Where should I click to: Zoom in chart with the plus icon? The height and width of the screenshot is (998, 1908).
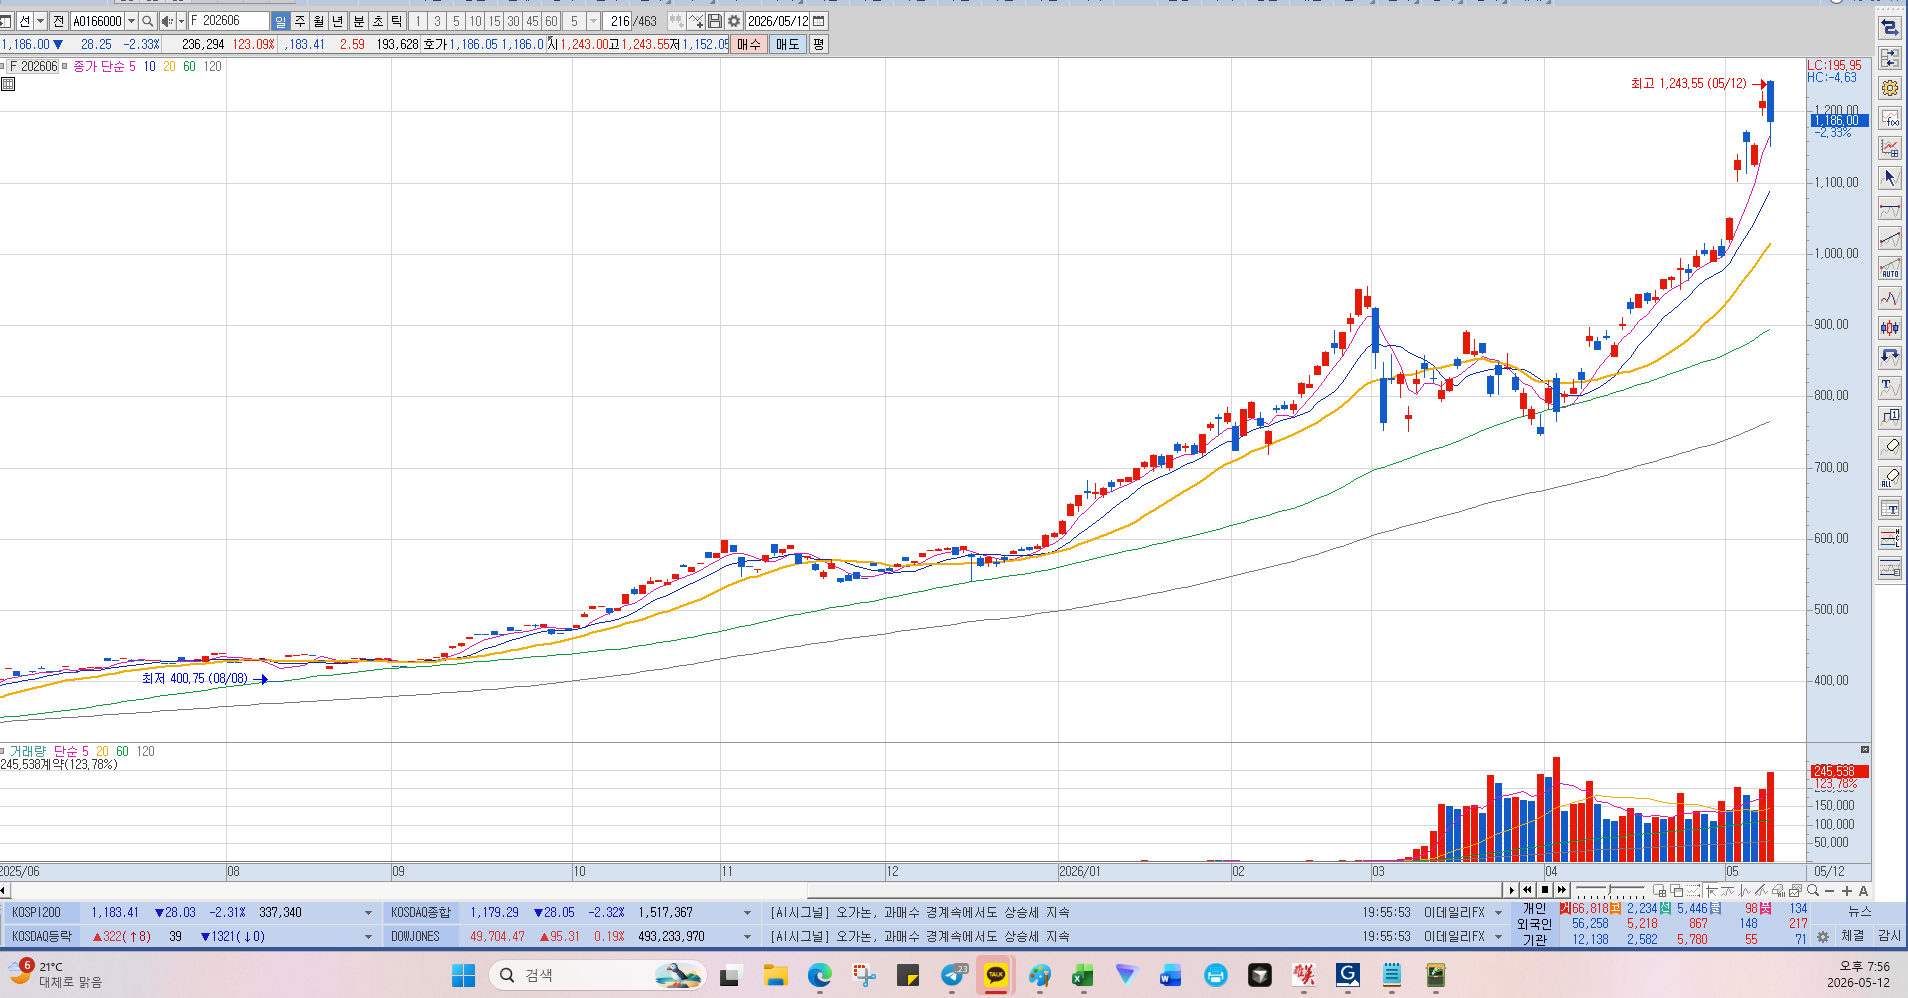click(x=1847, y=890)
